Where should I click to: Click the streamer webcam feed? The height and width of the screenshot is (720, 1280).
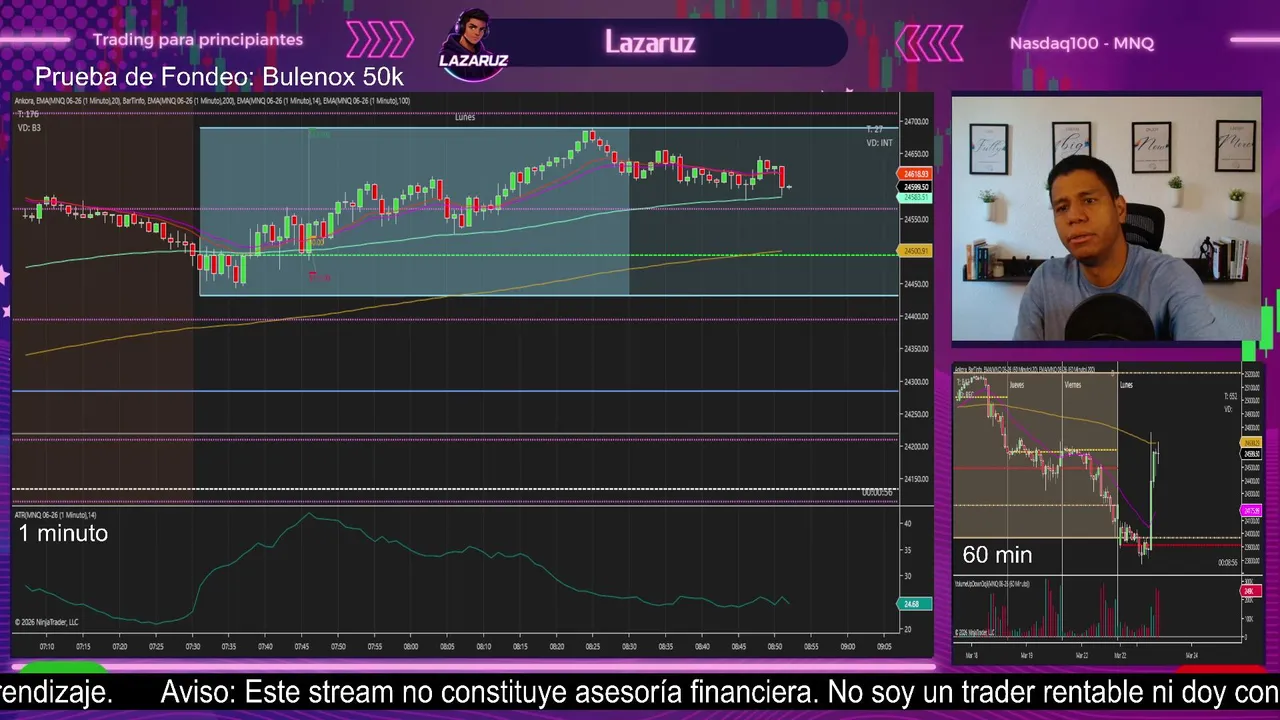point(1106,219)
